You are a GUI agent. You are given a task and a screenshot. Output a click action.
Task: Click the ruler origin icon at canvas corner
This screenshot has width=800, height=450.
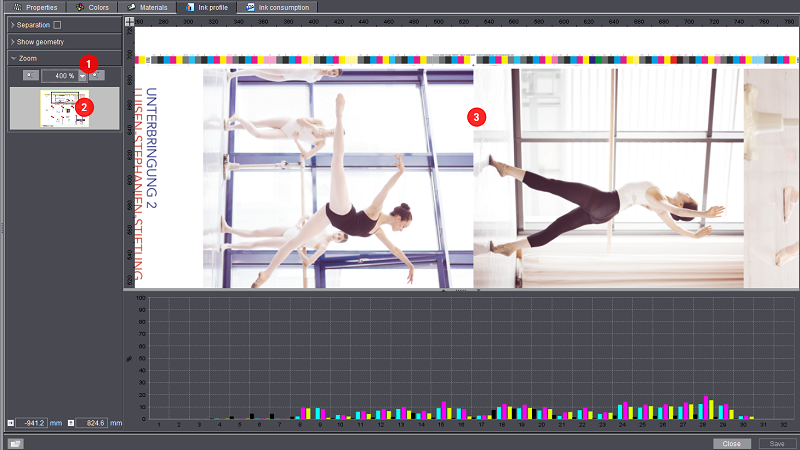(128, 20)
